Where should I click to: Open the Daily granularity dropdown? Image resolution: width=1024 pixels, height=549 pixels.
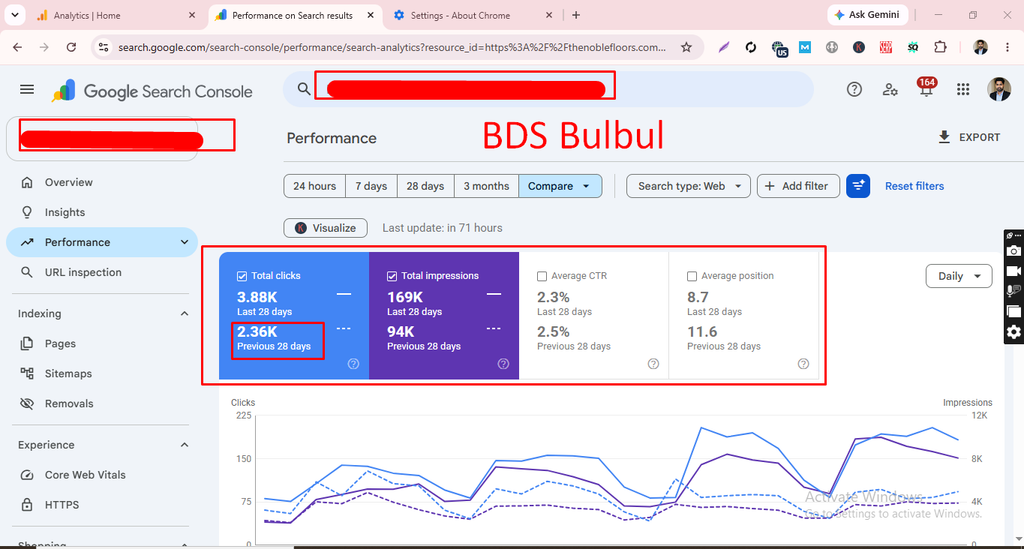point(959,276)
